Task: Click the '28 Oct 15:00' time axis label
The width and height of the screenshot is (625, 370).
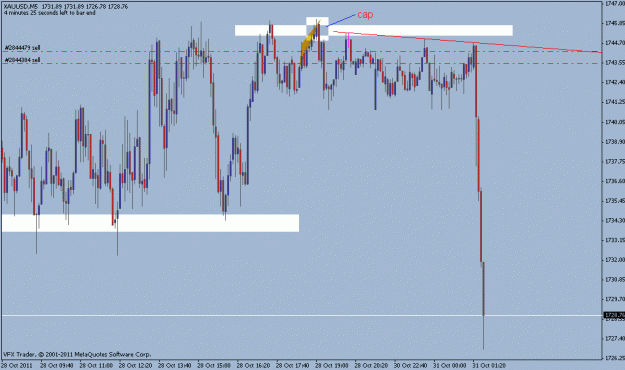Action: pyautogui.click(x=214, y=365)
